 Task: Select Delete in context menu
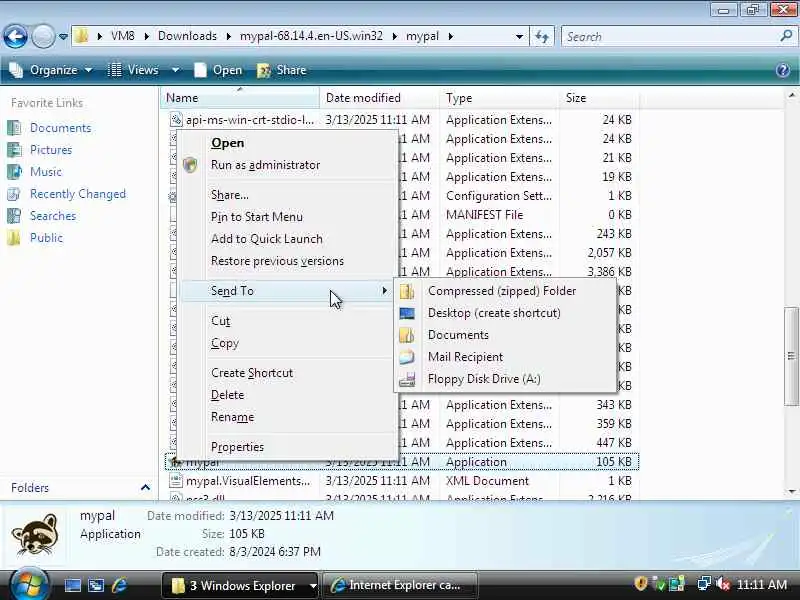pos(227,395)
